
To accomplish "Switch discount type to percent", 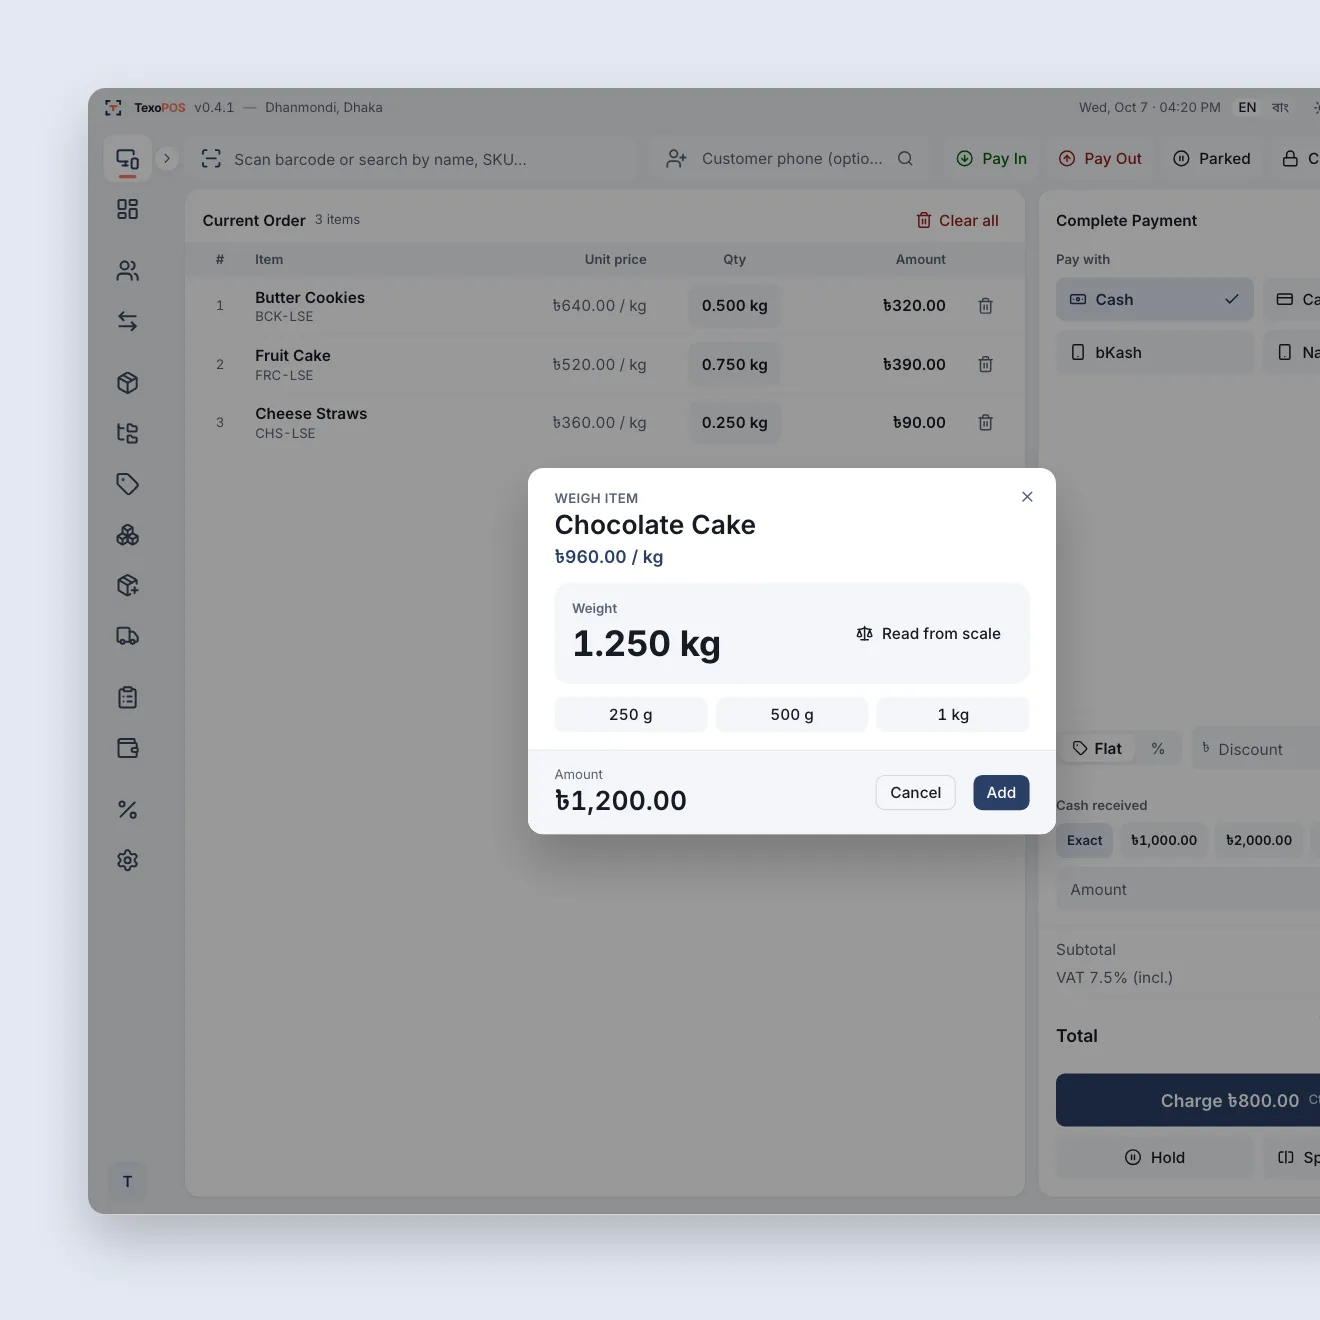I will pyautogui.click(x=1158, y=748).
